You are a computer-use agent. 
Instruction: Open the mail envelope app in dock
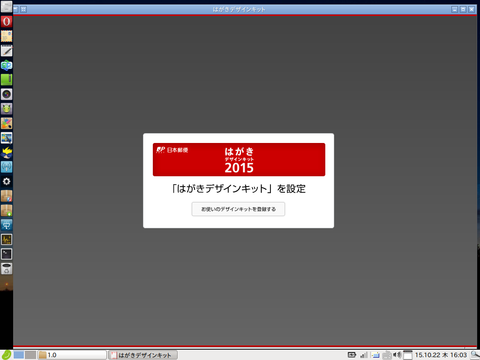pos(7,36)
